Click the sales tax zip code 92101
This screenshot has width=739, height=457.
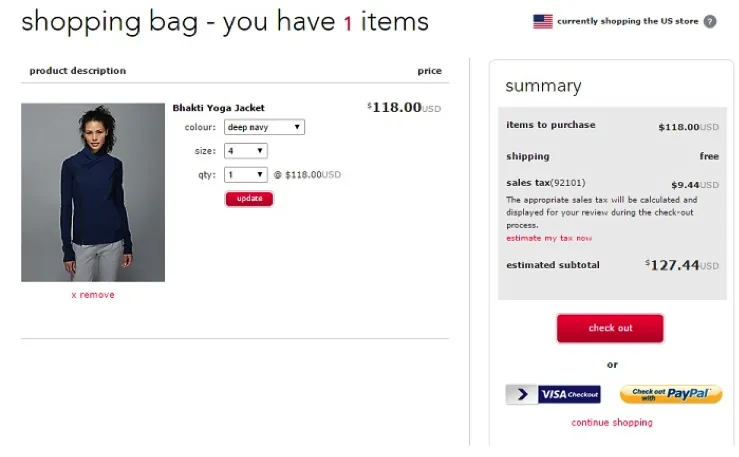(568, 183)
